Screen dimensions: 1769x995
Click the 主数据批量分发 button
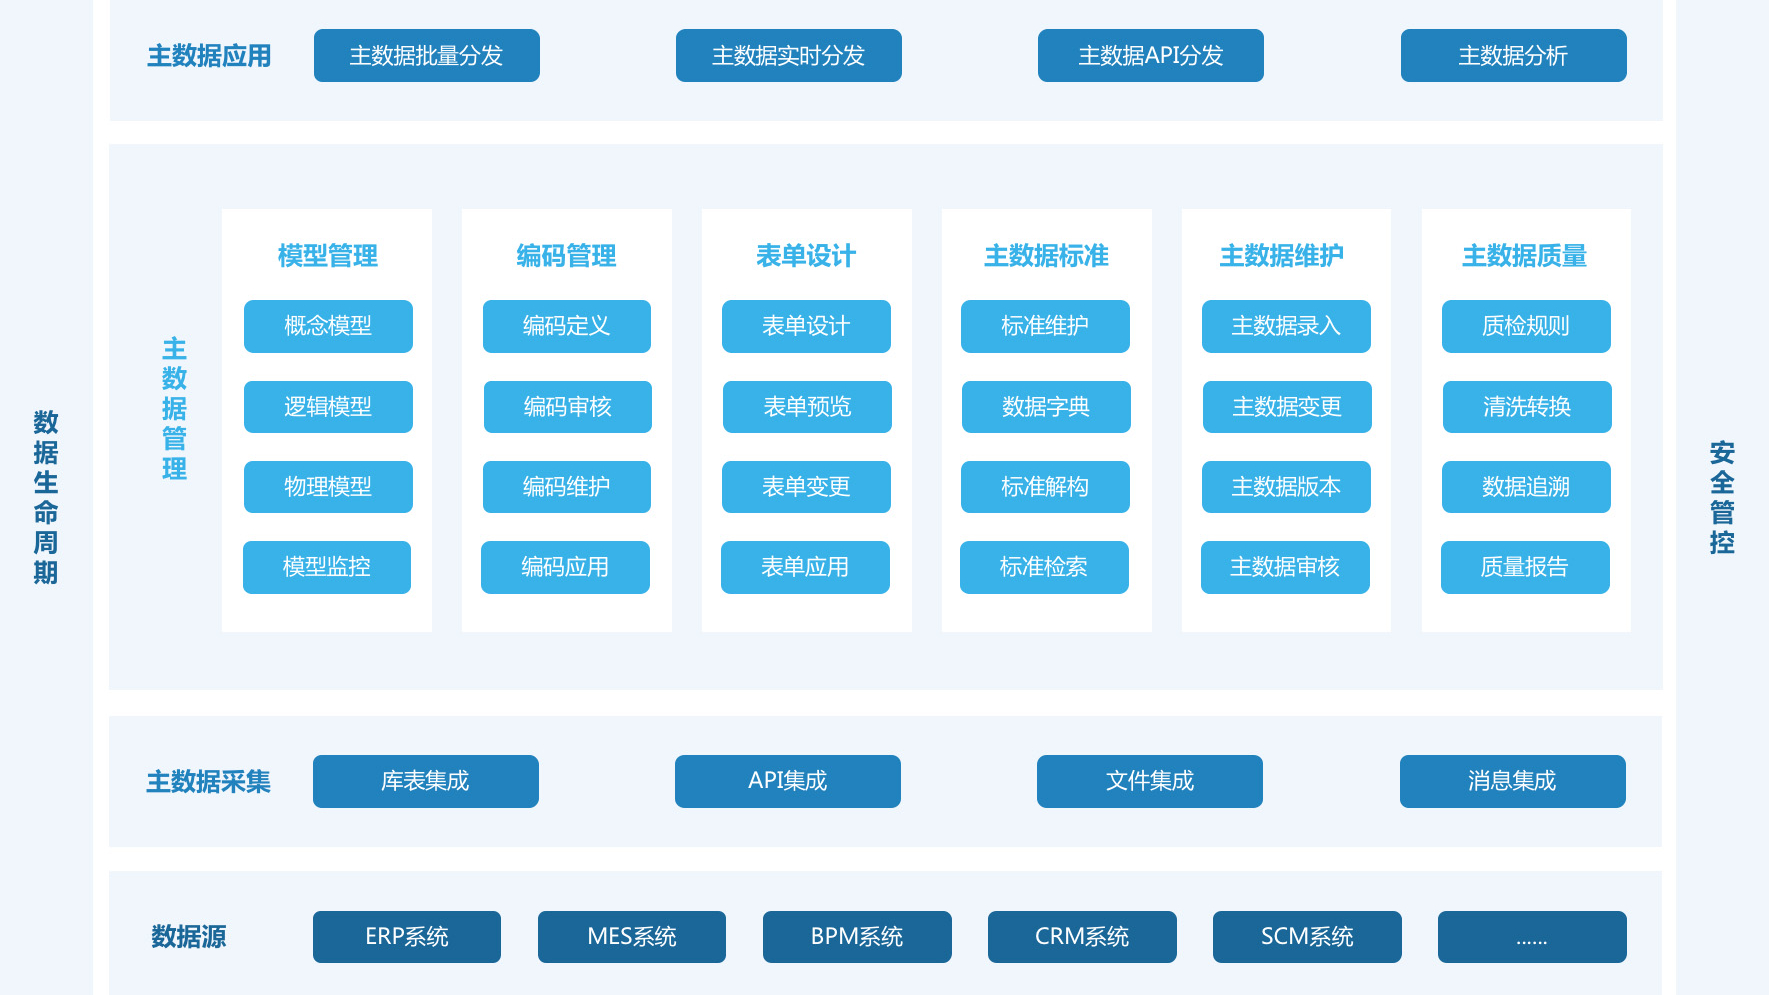tap(426, 56)
